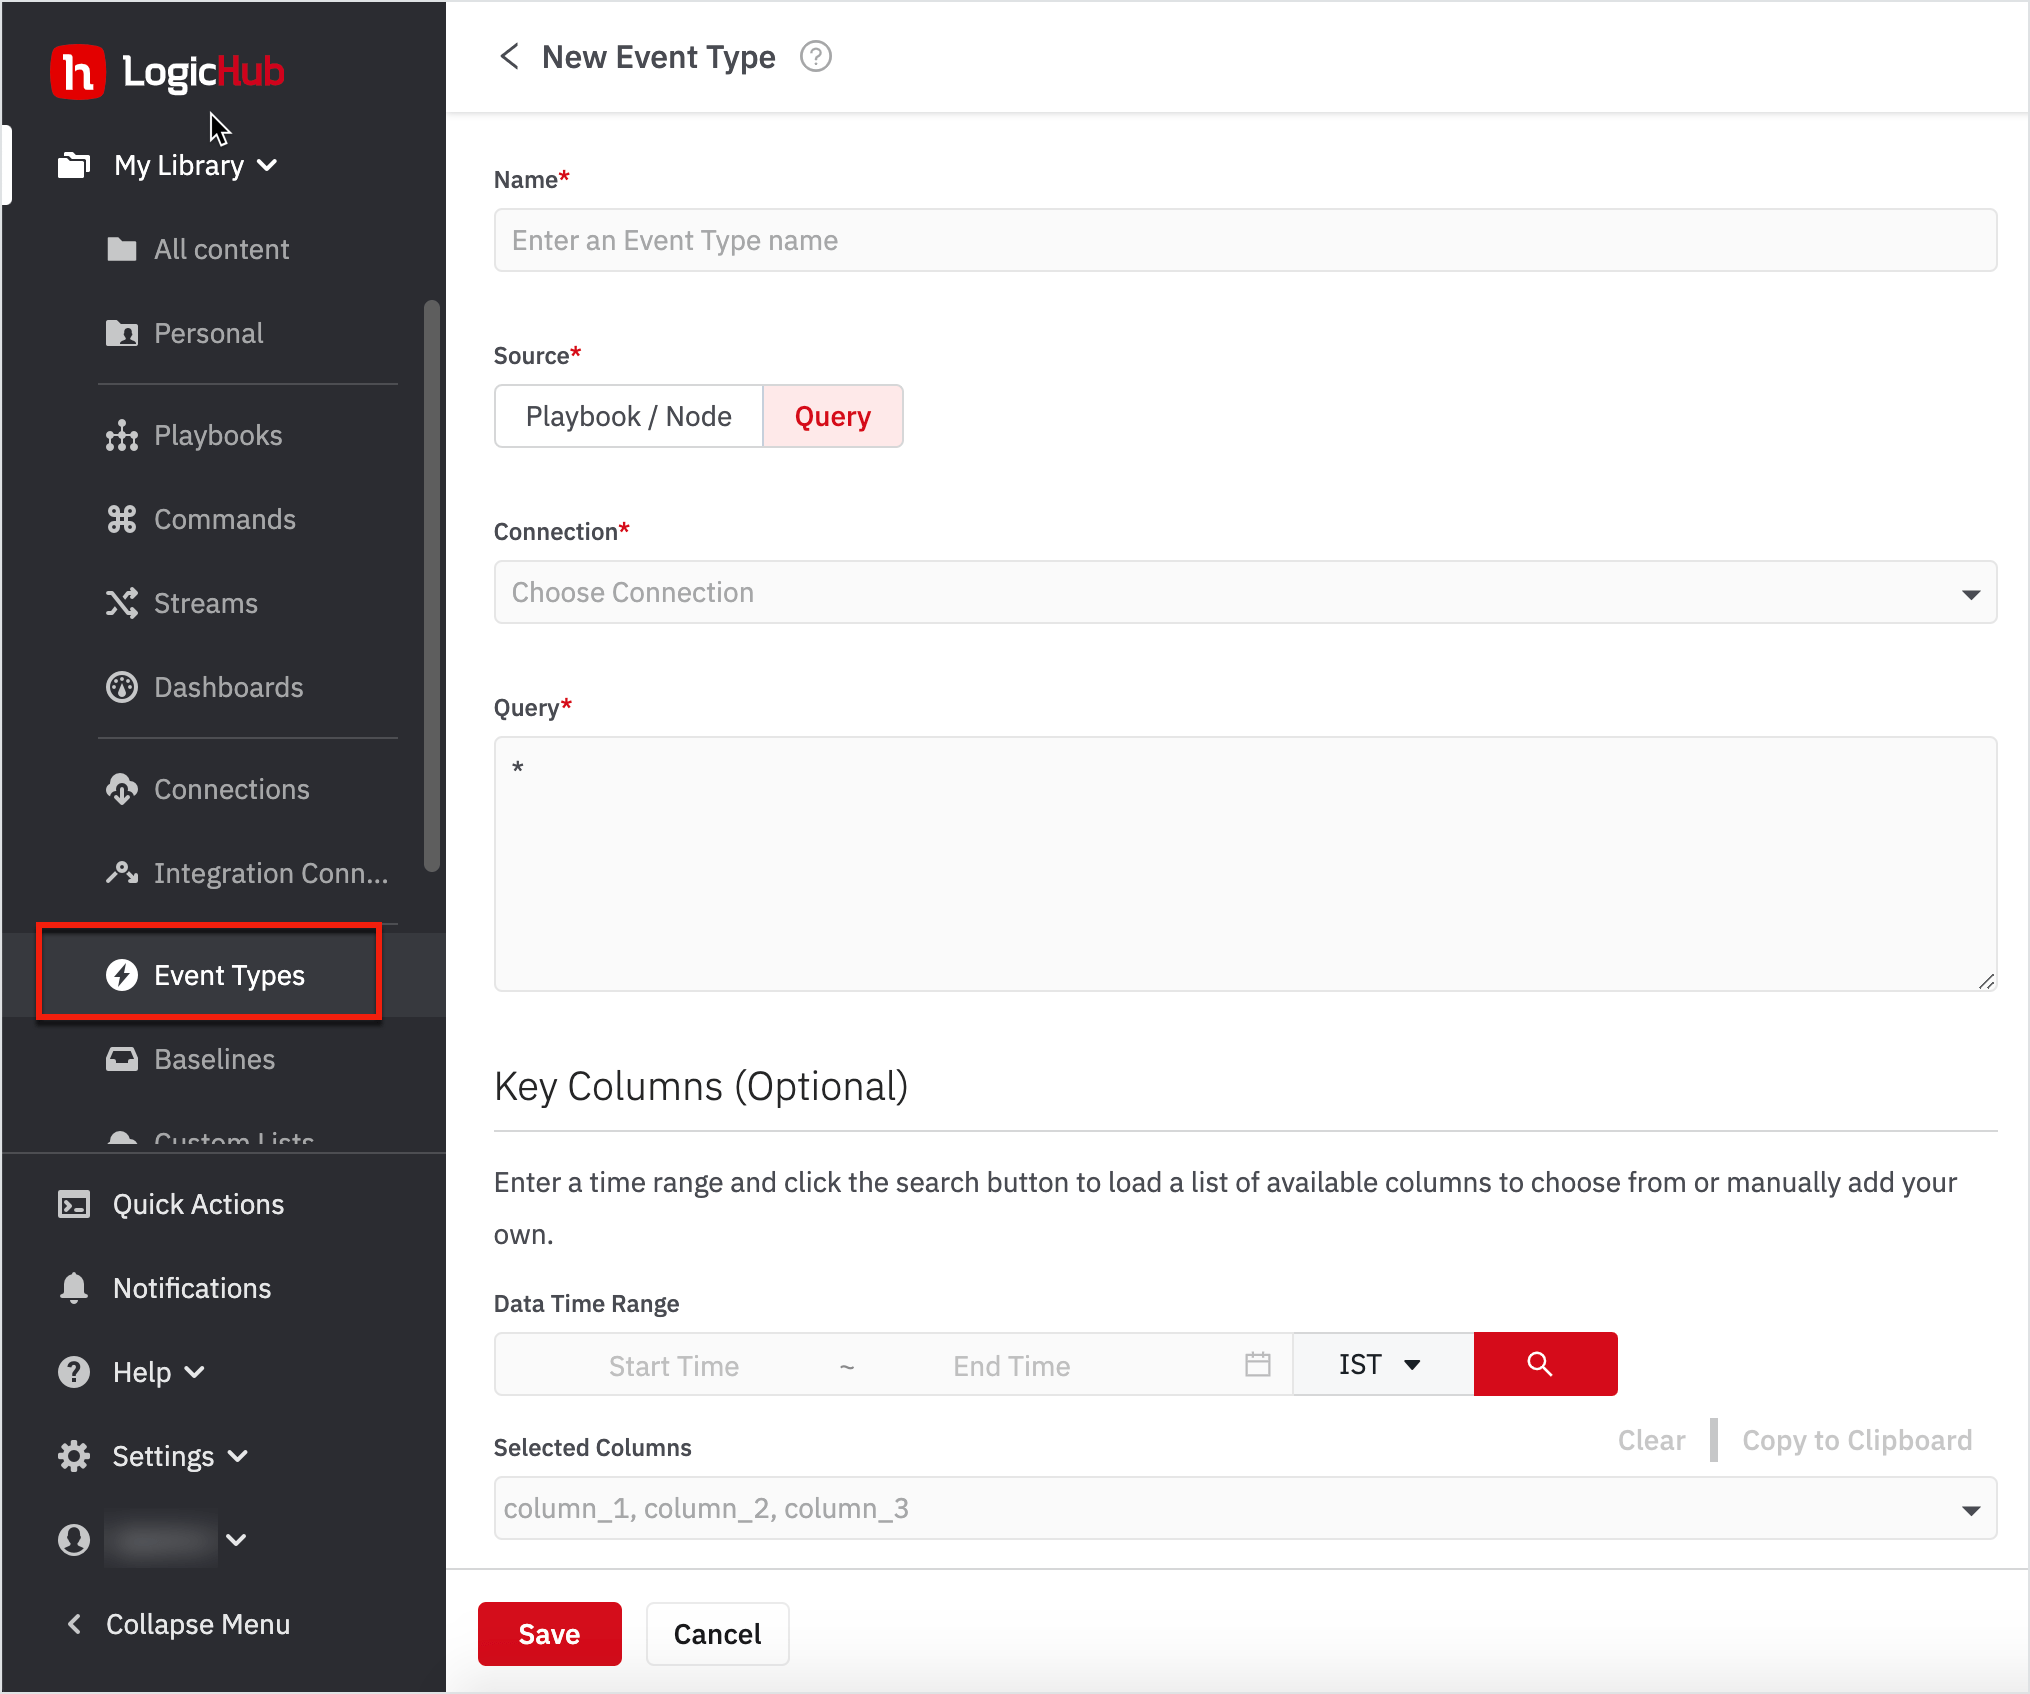2030x1694 pixels.
Task: Go to Streams in the sidebar
Action: click(205, 604)
